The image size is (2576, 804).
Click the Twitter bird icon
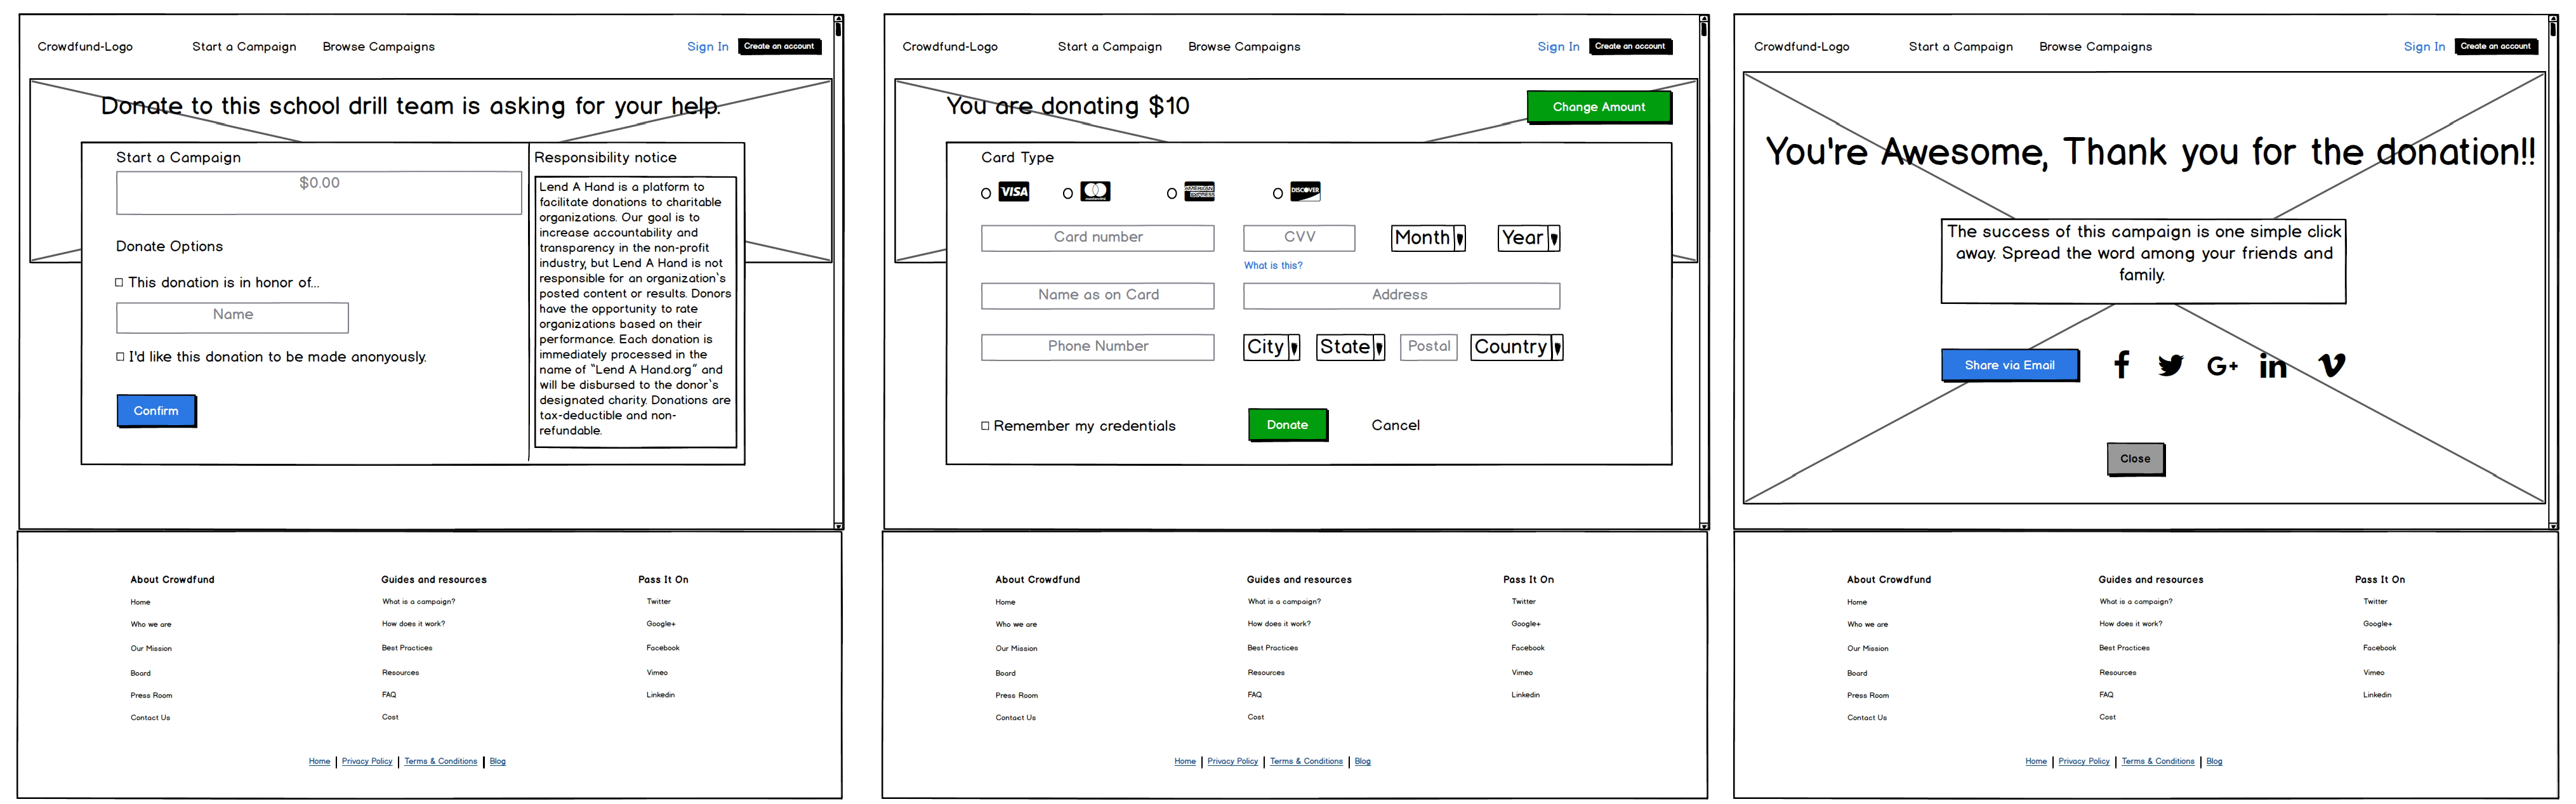pyautogui.click(x=2170, y=366)
